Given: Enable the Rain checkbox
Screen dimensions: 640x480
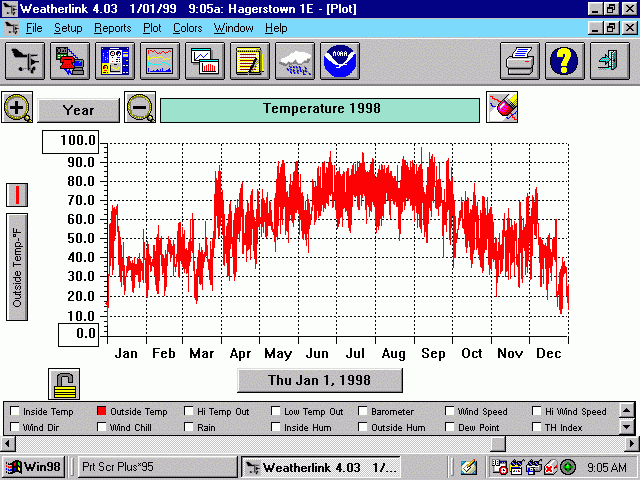Looking at the screenshot, I should point(189,427).
